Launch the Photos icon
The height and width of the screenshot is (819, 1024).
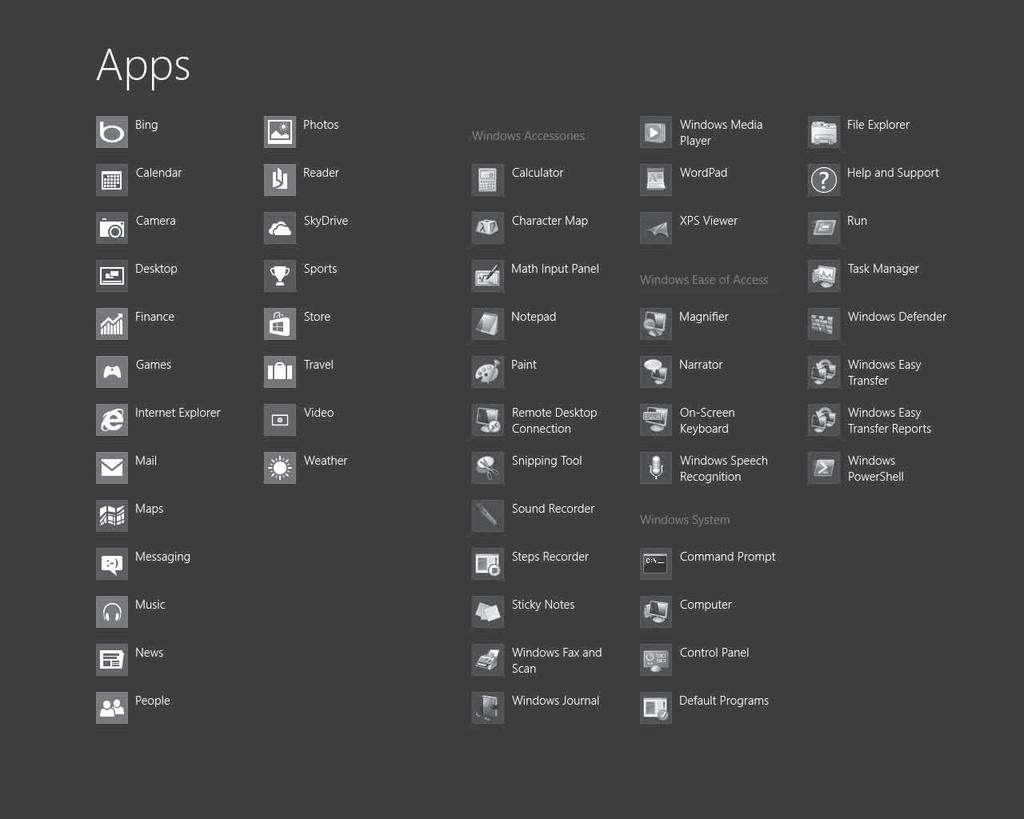(280, 132)
